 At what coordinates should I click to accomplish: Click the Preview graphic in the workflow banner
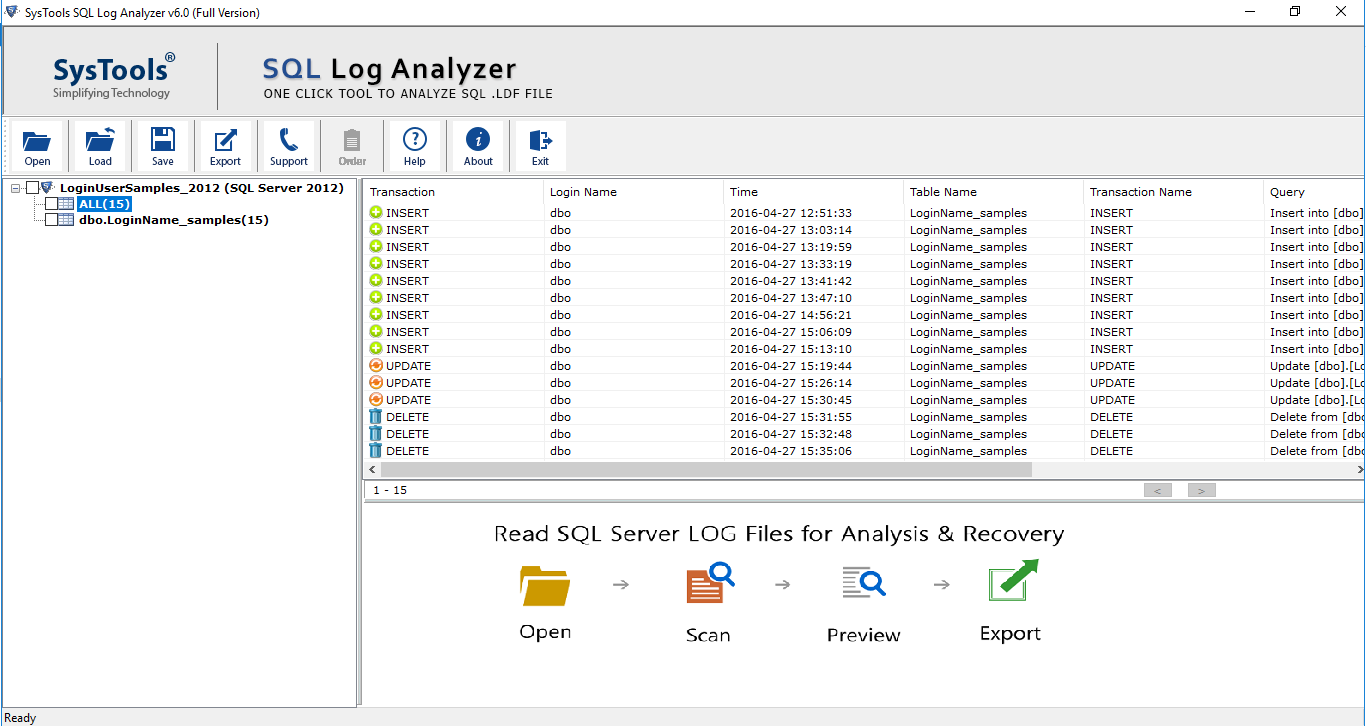863,582
